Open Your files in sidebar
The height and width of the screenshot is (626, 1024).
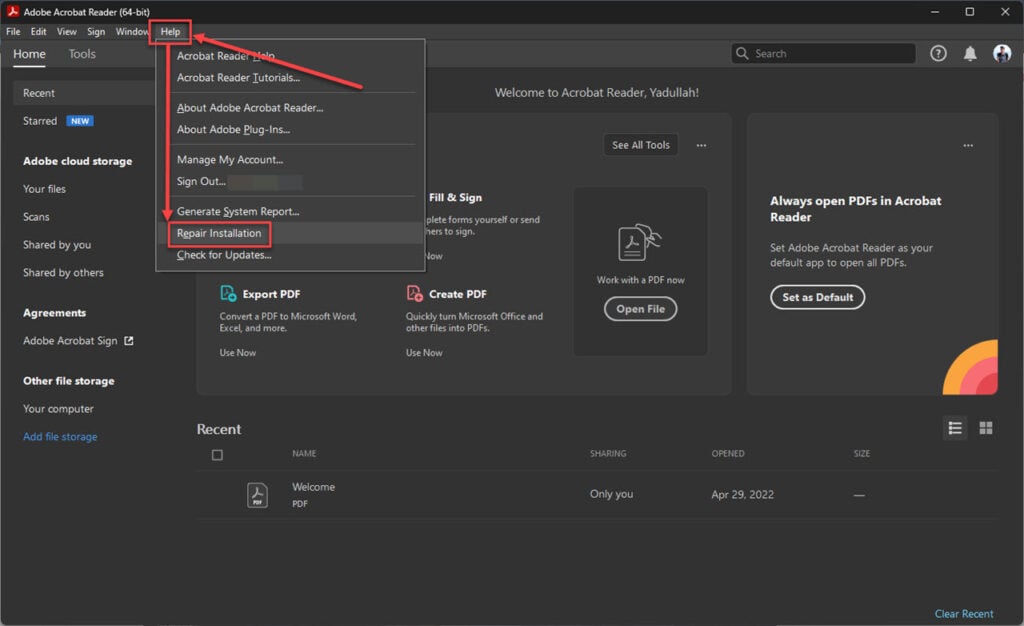click(44, 189)
